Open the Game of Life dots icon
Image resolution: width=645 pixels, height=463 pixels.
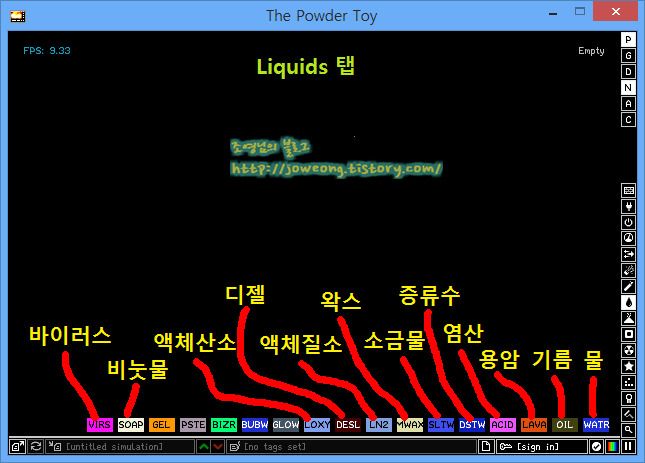(628, 382)
